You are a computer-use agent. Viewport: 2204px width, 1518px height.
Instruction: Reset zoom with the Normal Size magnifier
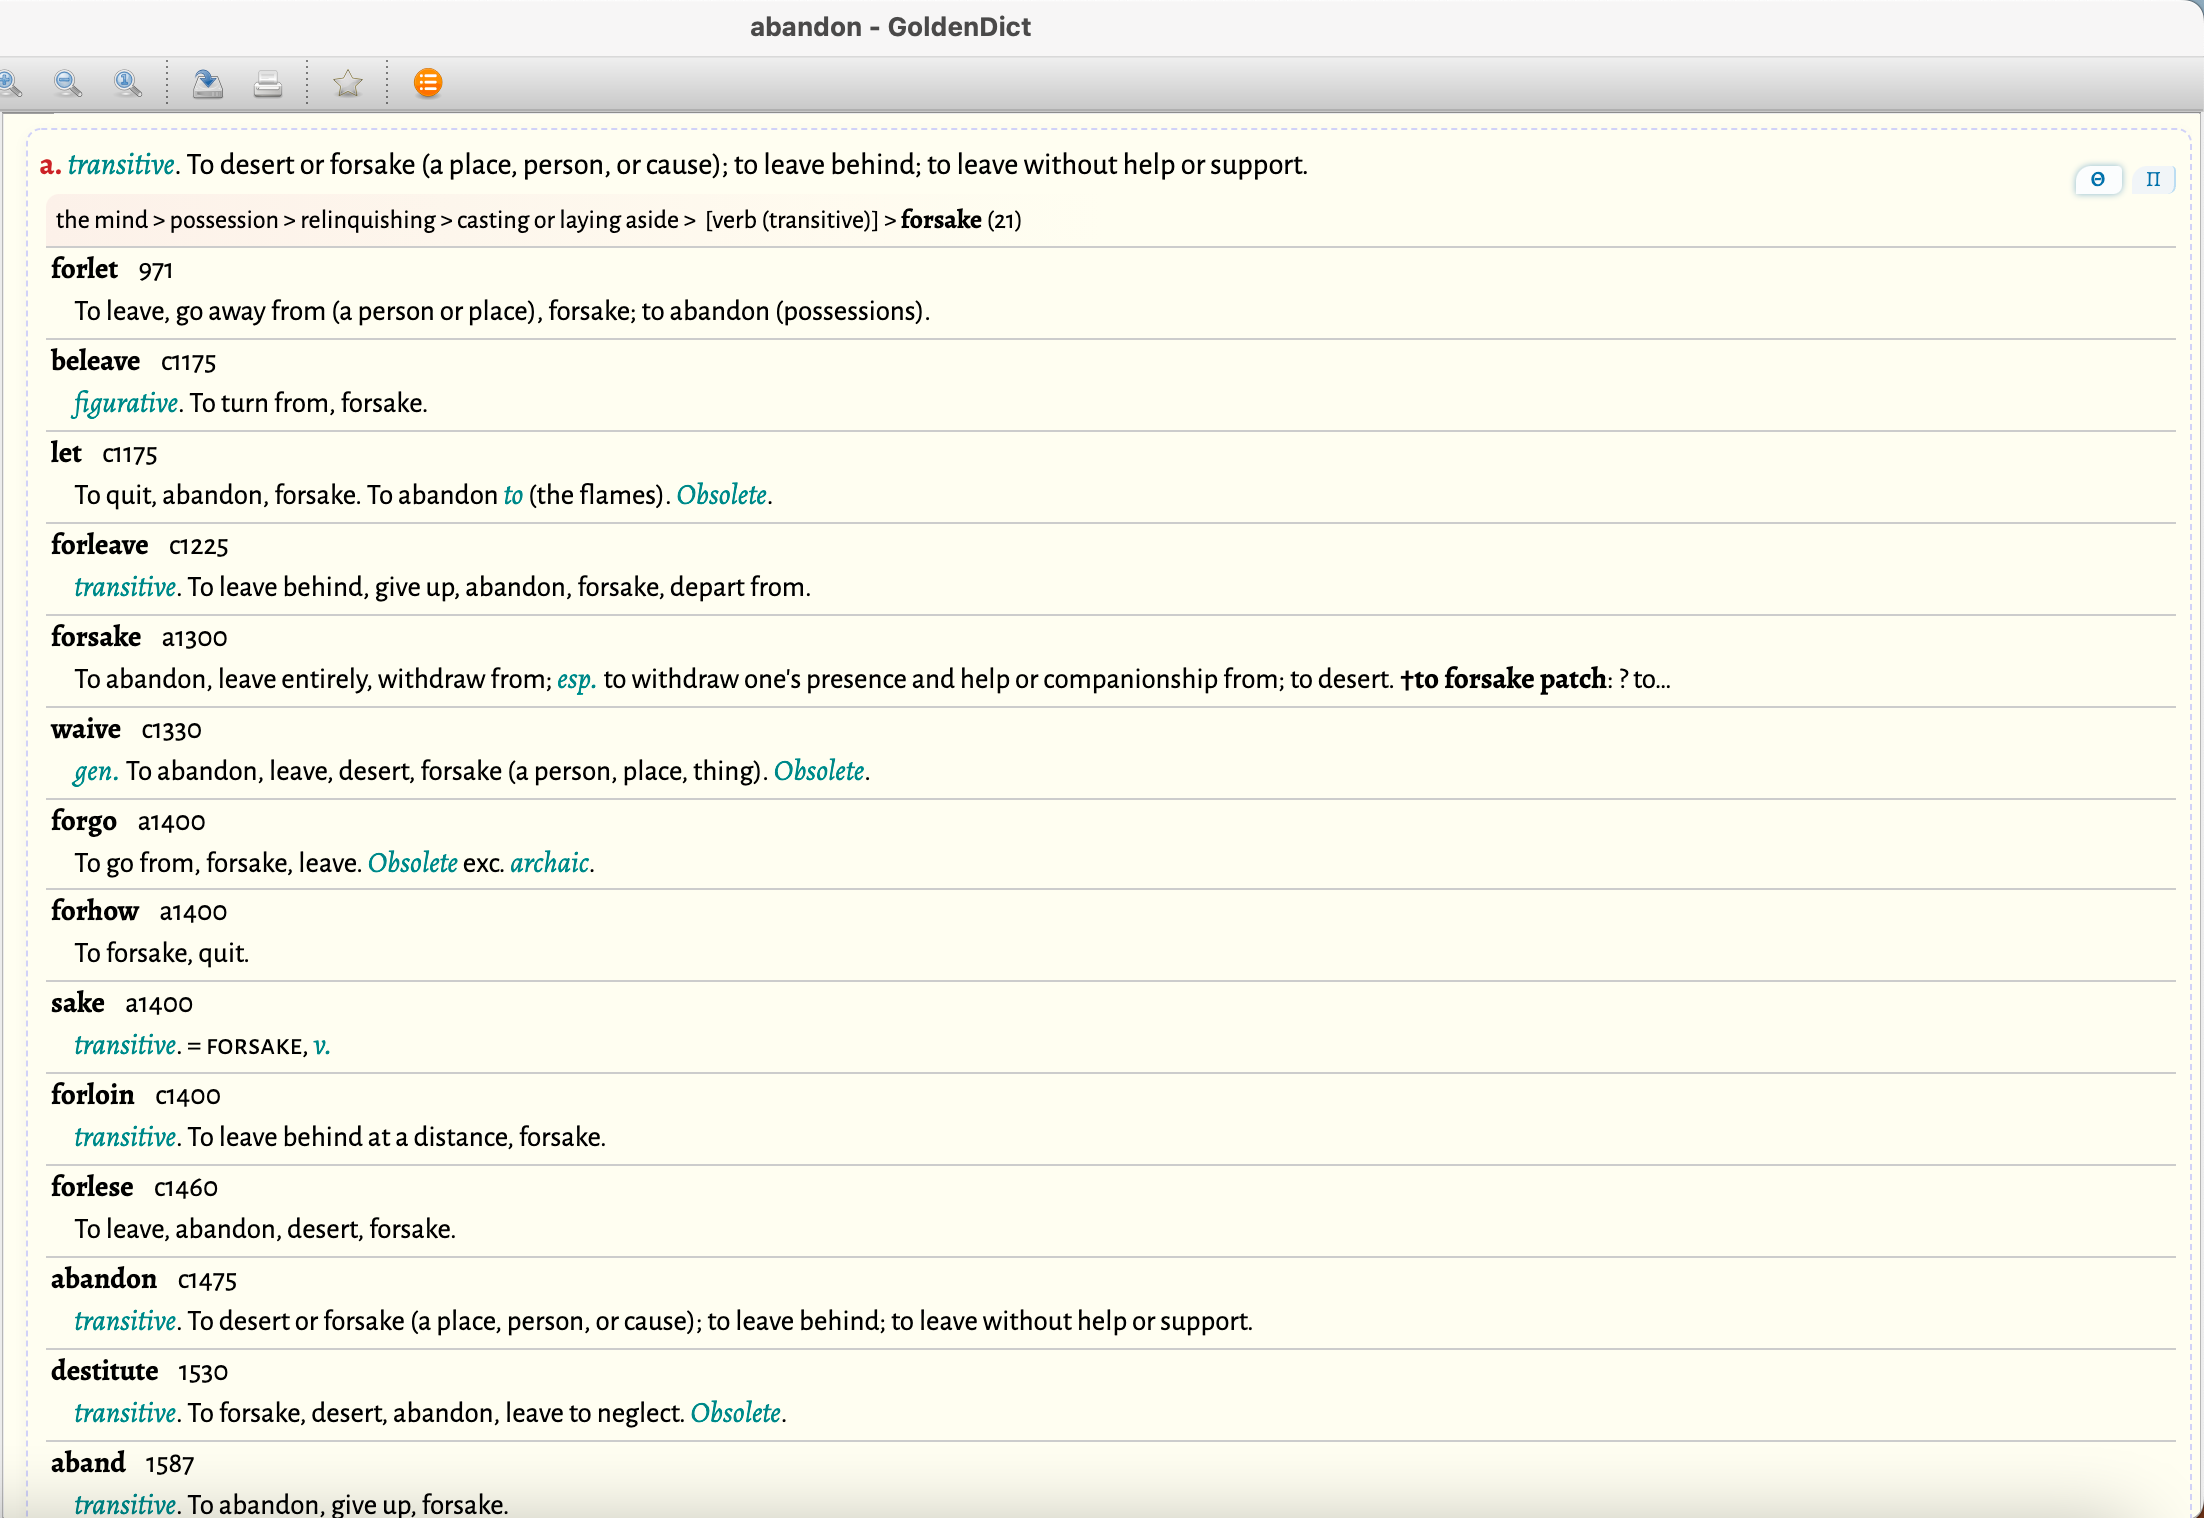tap(128, 83)
